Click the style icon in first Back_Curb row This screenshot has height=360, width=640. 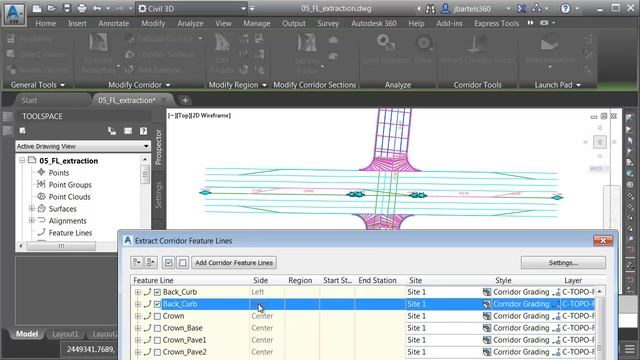point(487,292)
